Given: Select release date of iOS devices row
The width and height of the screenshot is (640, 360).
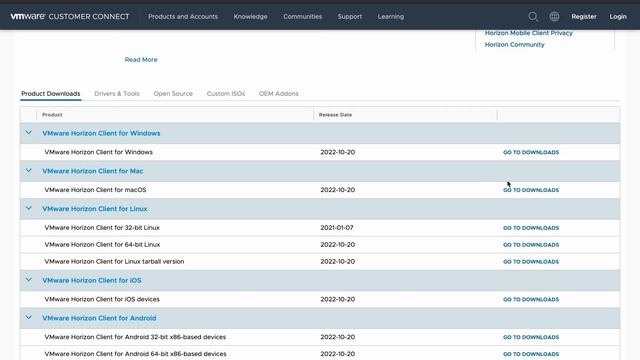Looking at the screenshot, I should coord(338,299).
